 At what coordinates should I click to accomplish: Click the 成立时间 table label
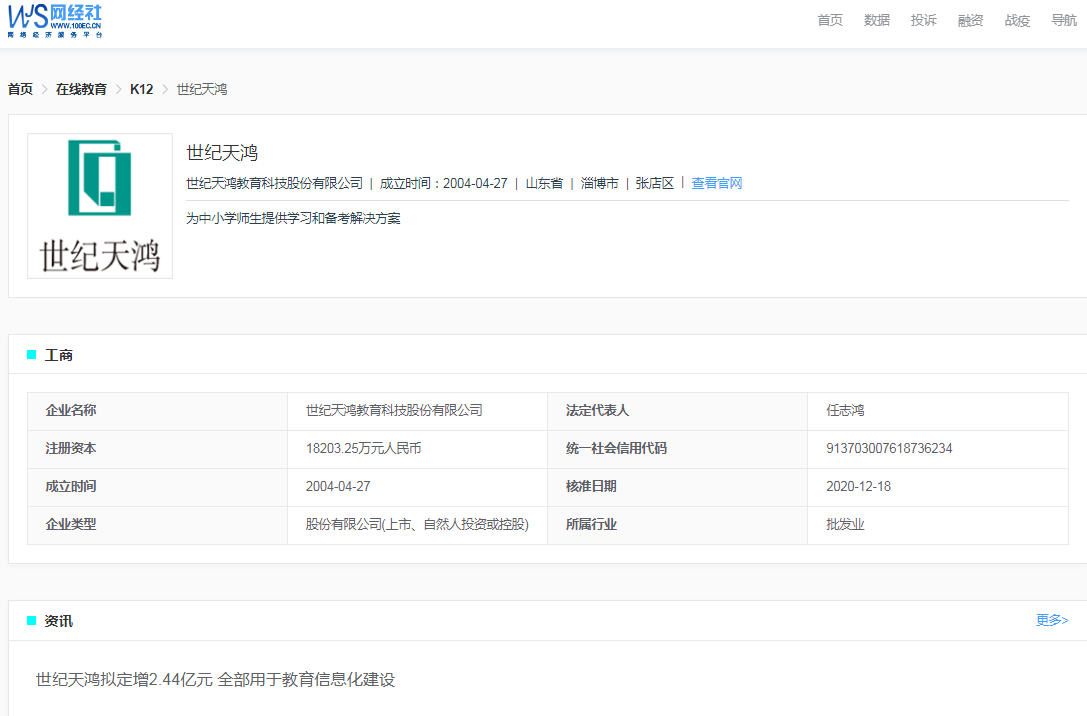[x=71, y=487]
